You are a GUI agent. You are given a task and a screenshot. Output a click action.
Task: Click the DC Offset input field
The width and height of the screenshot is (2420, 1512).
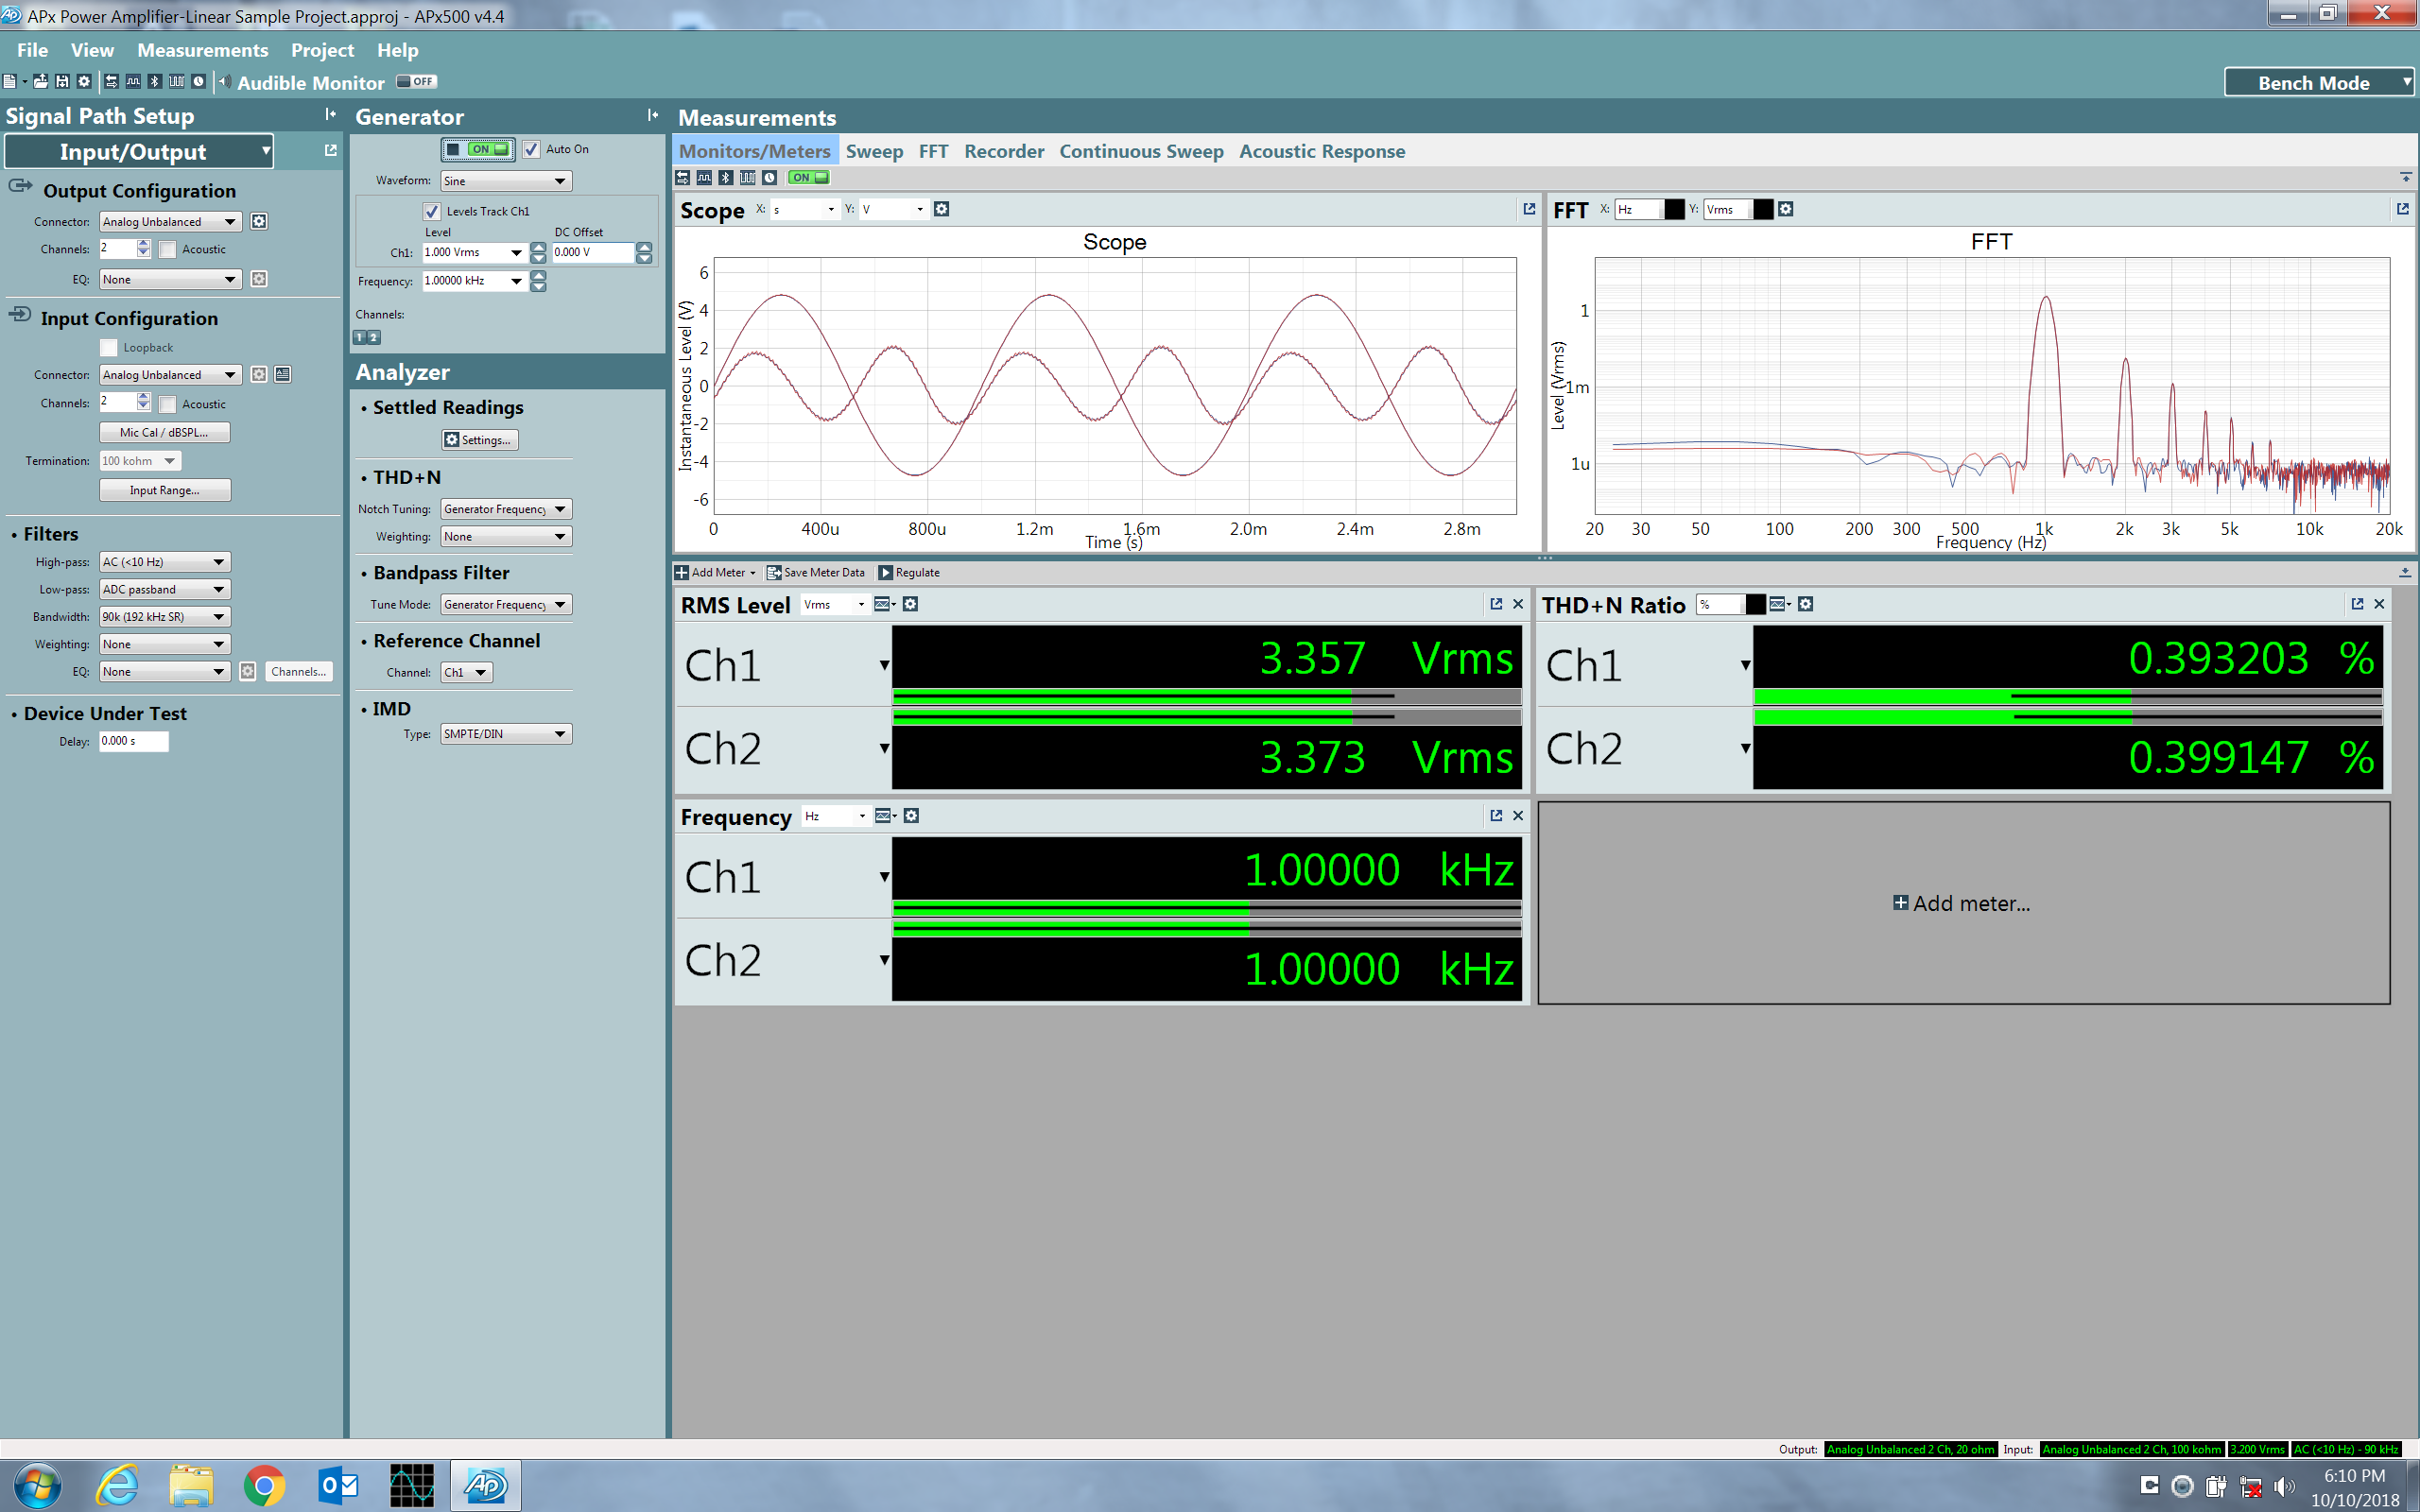[593, 252]
